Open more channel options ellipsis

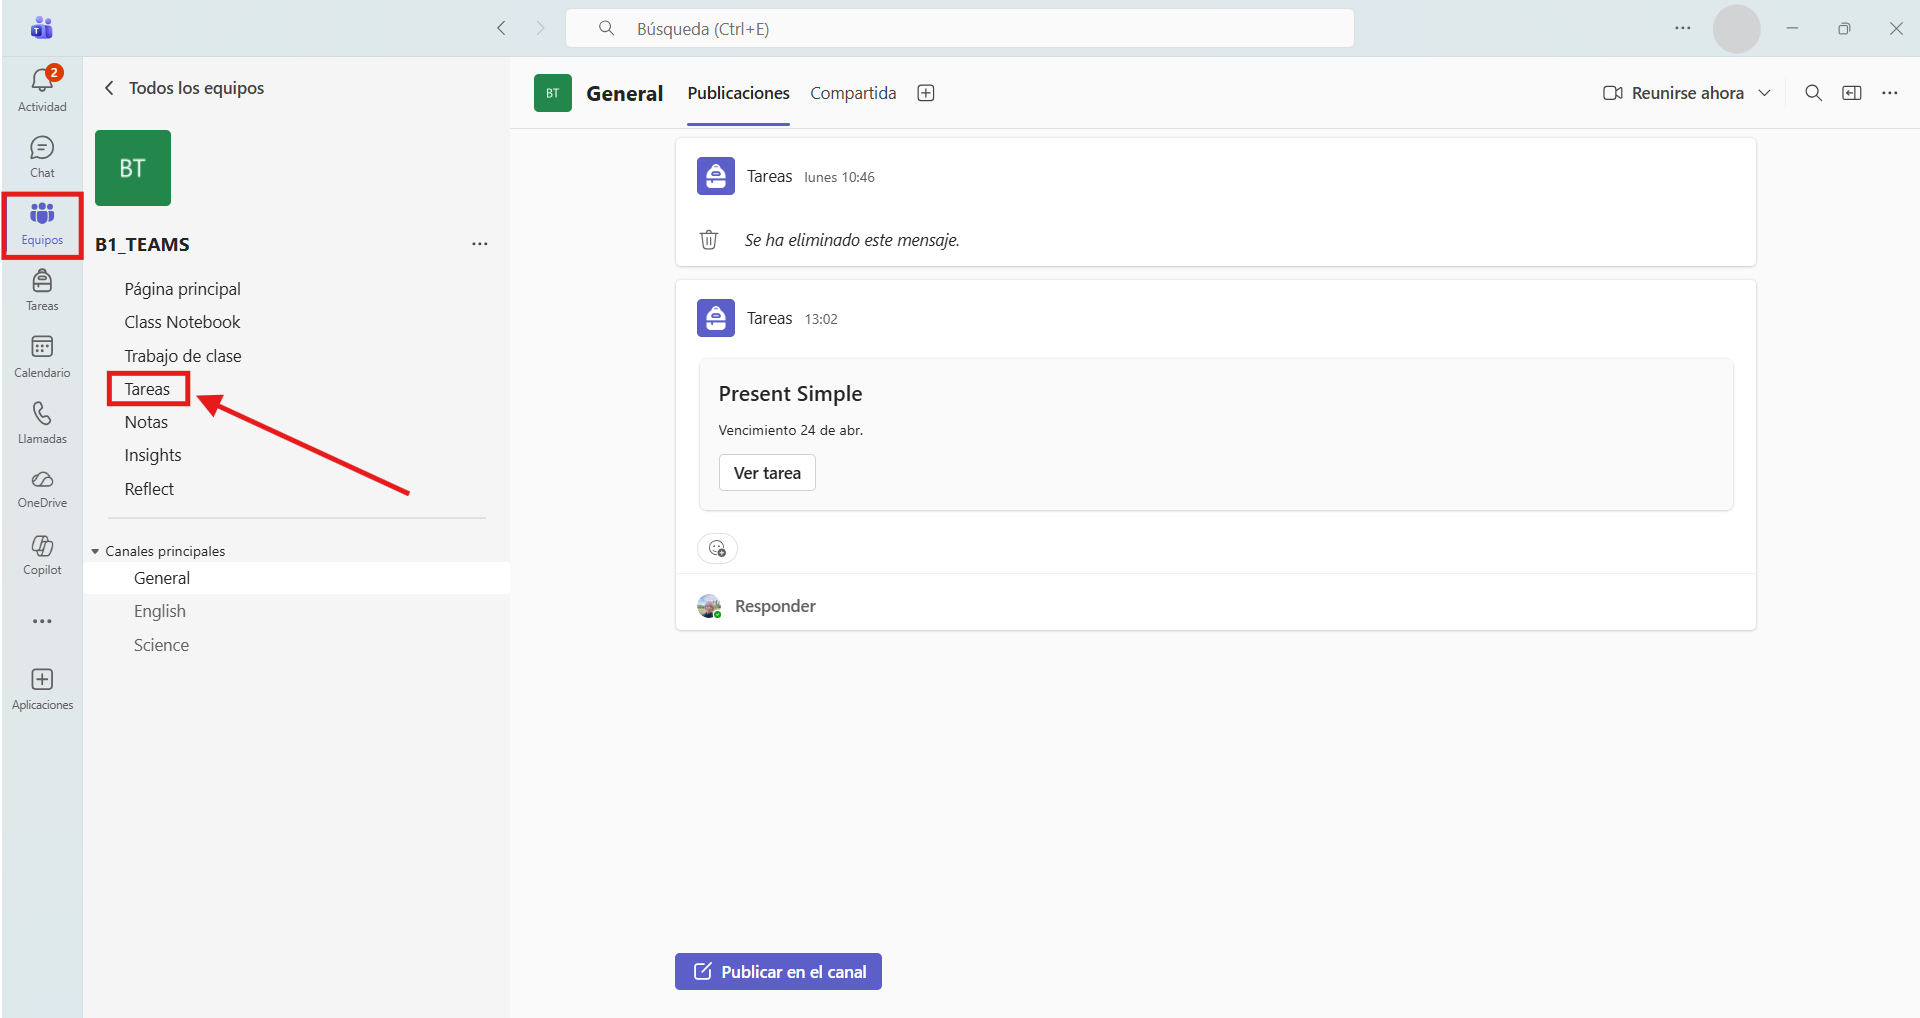1890,93
